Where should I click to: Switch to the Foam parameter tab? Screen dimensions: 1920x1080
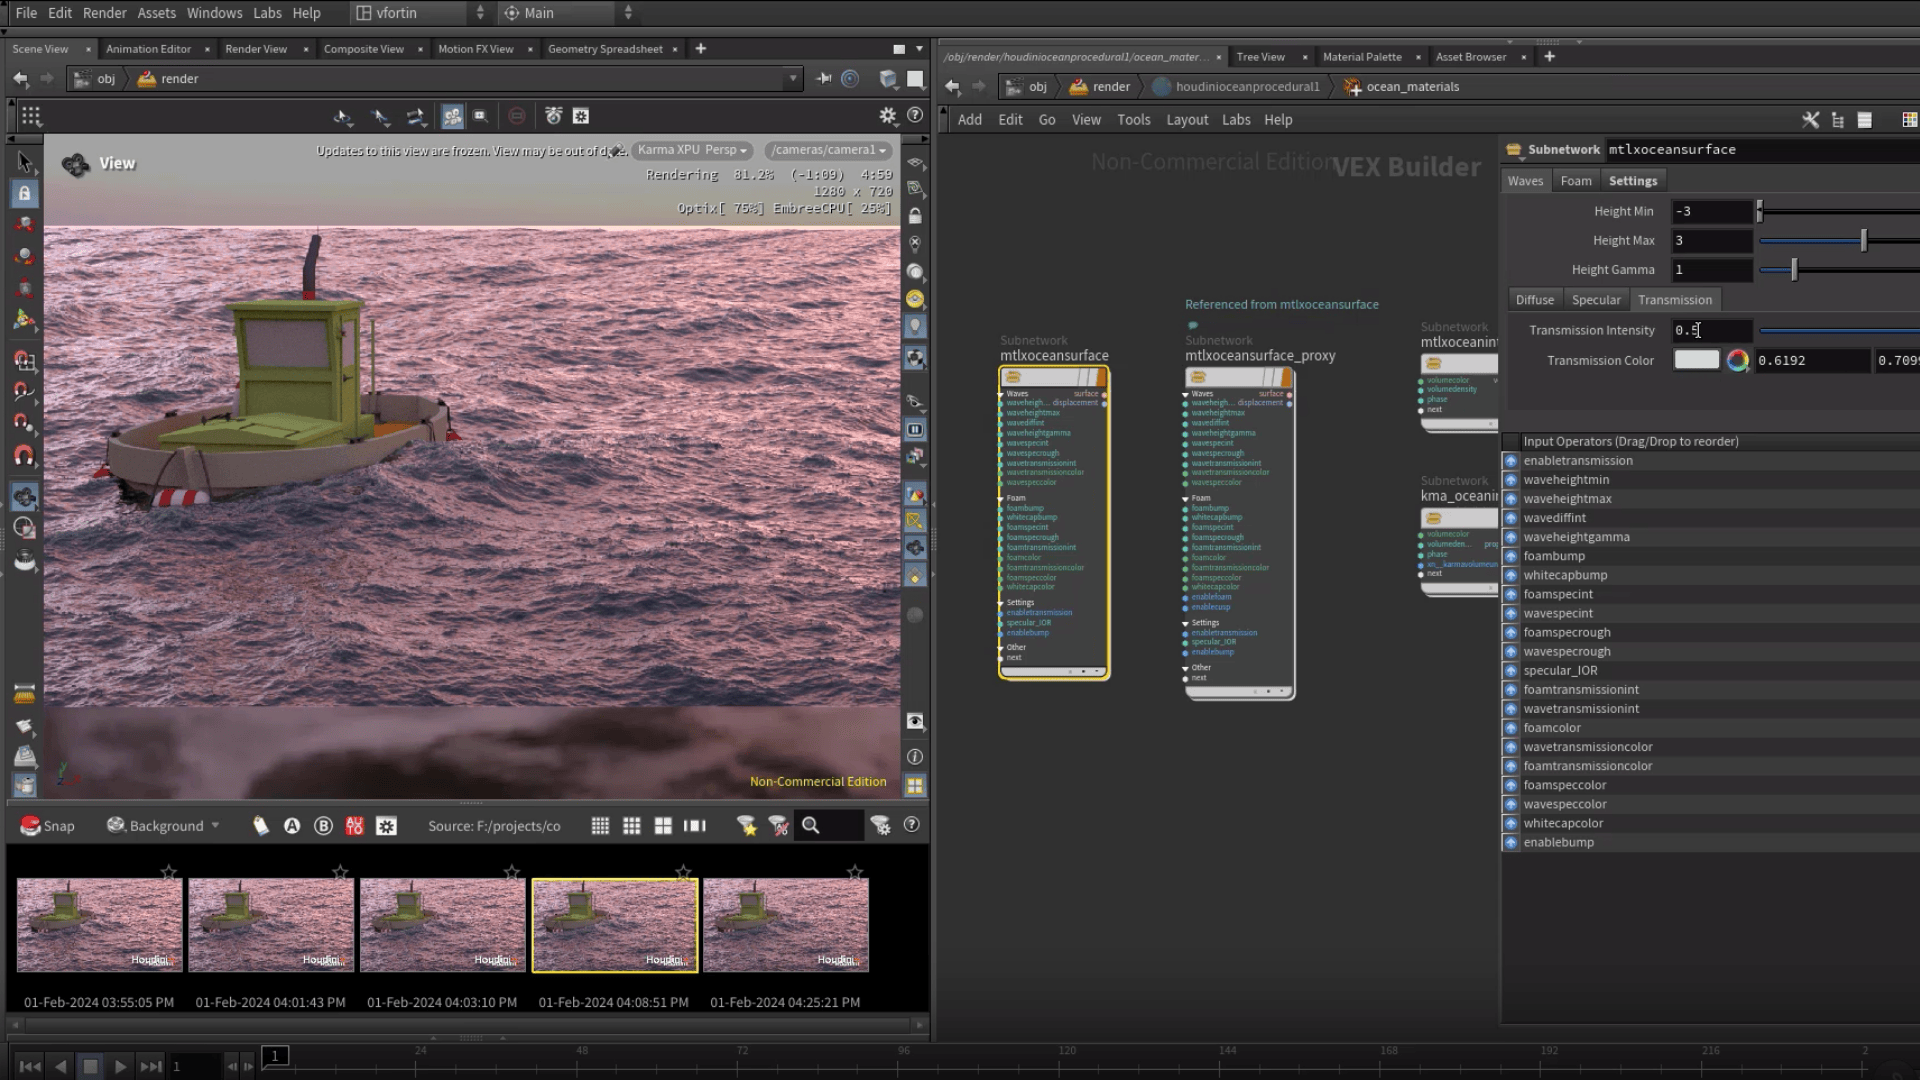(x=1575, y=181)
